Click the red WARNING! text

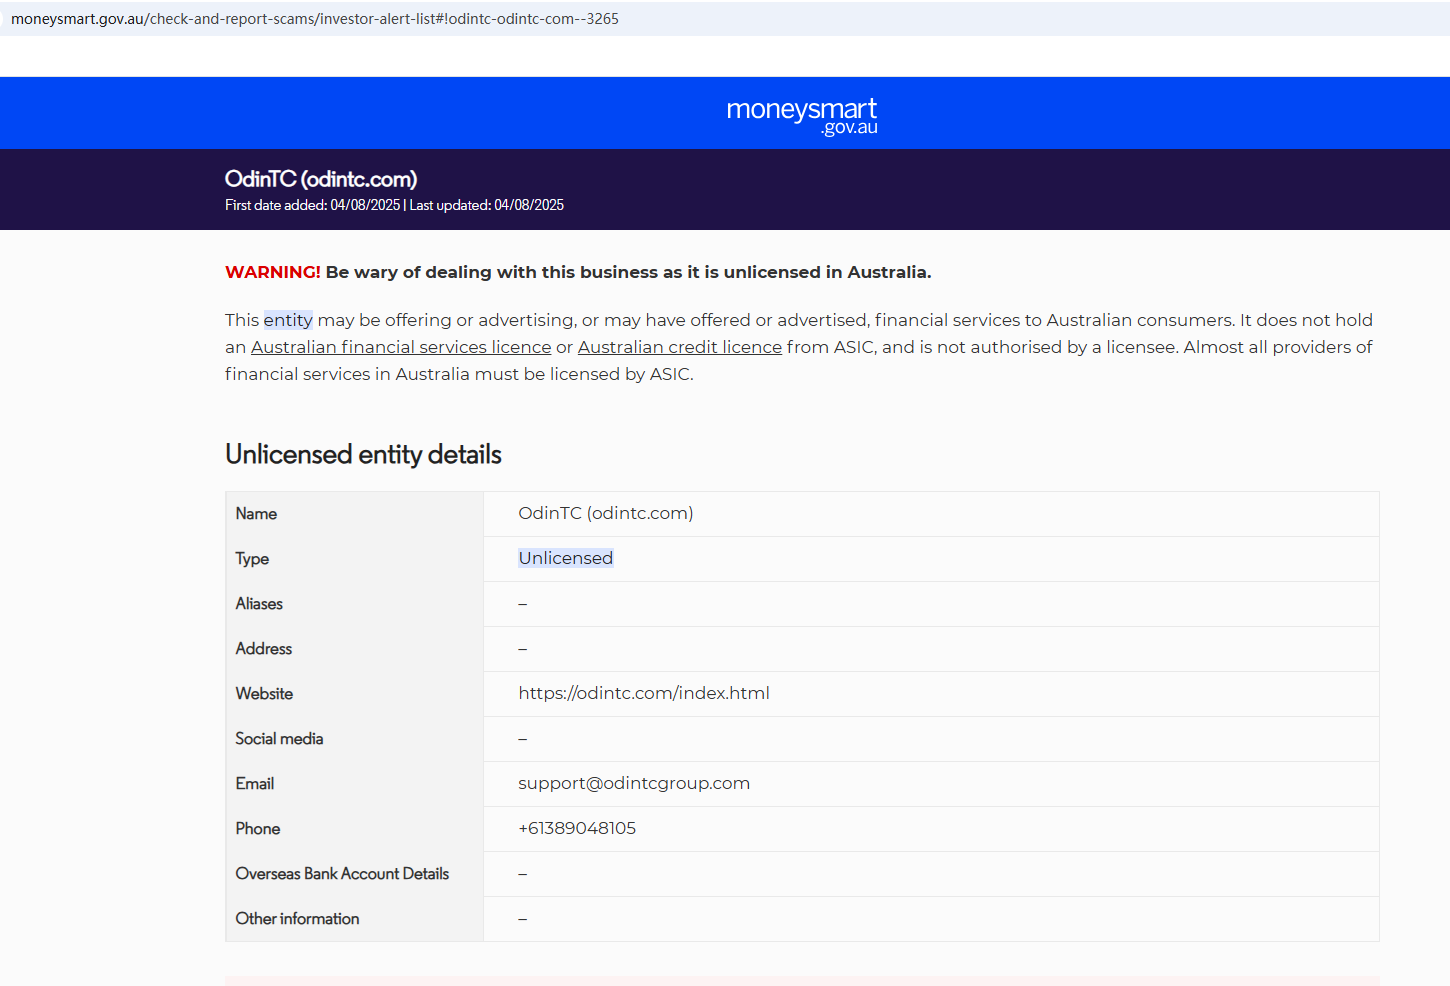(x=273, y=272)
